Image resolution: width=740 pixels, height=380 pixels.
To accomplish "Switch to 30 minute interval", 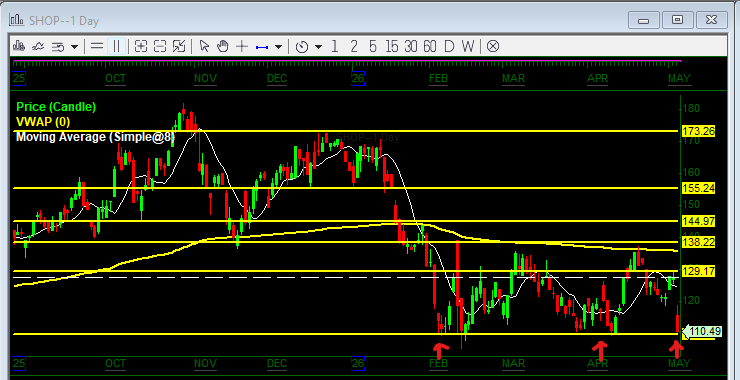I will click(411, 46).
